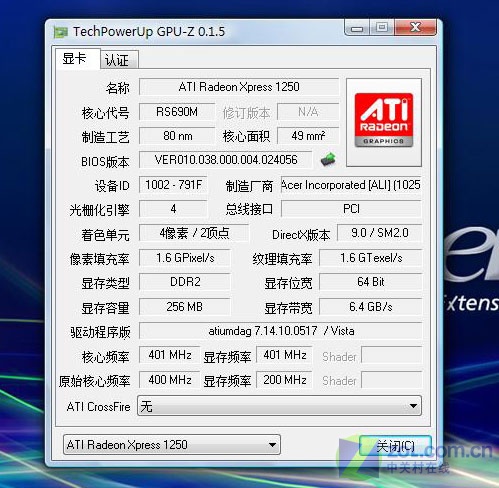Click the 49 mm² die size field
Viewport: 499px width, 488px height.
pos(308,136)
